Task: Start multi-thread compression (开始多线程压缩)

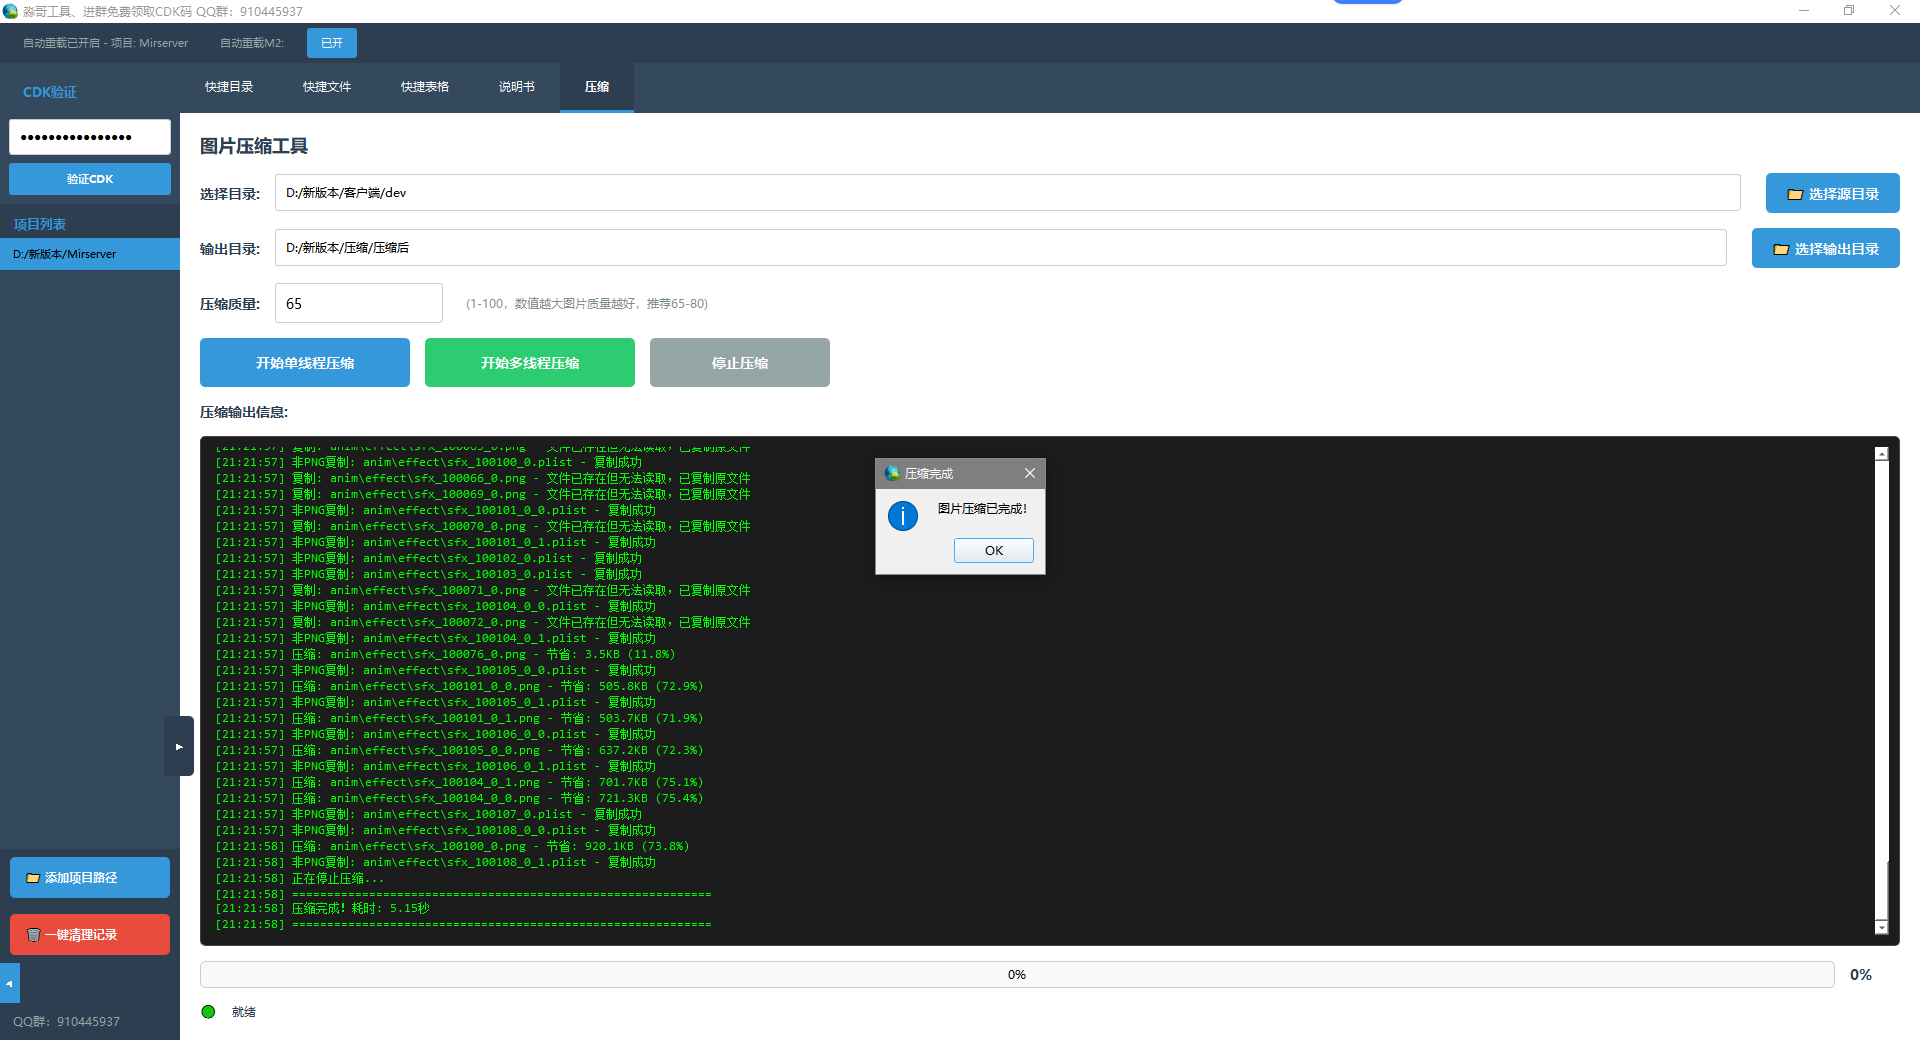Action: click(x=530, y=363)
